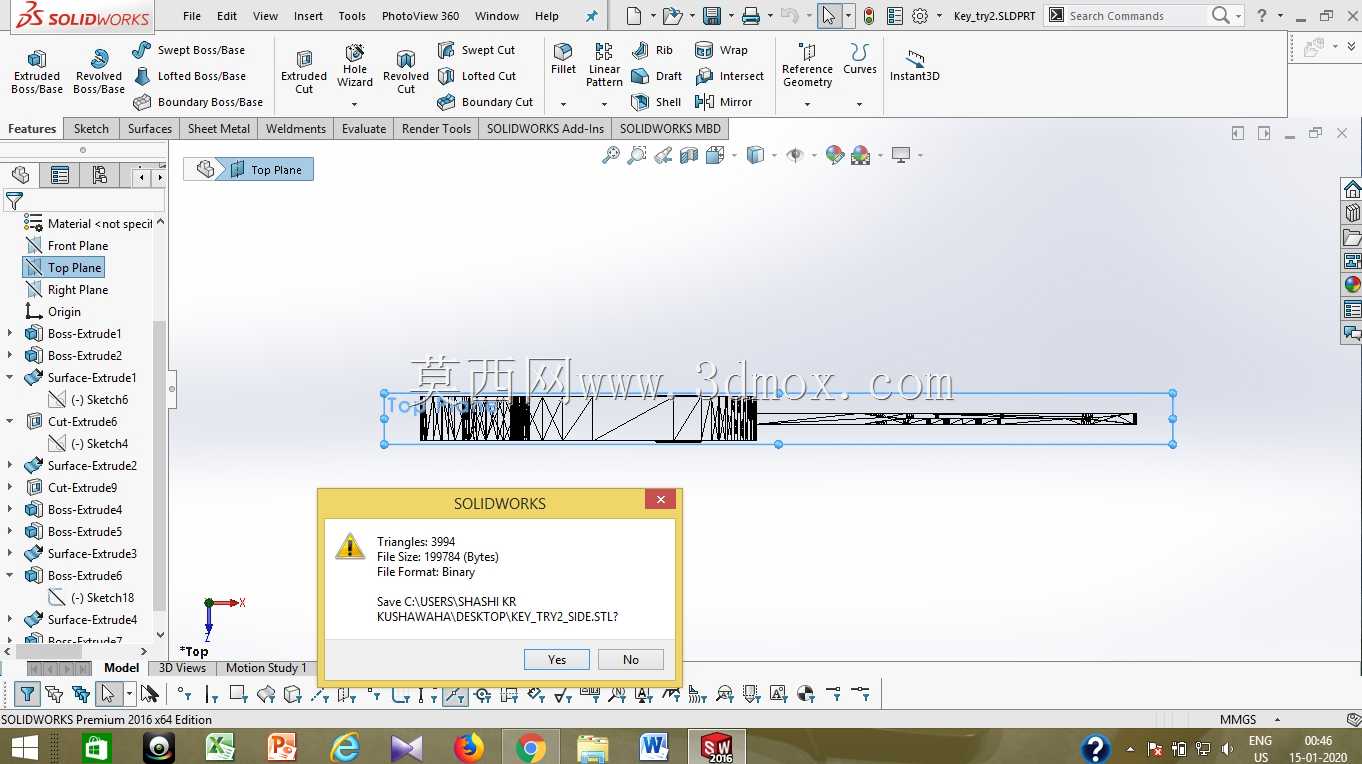The height and width of the screenshot is (764, 1362).
Task: Click the Search Commands field
Action: [x=1135, y=16]
